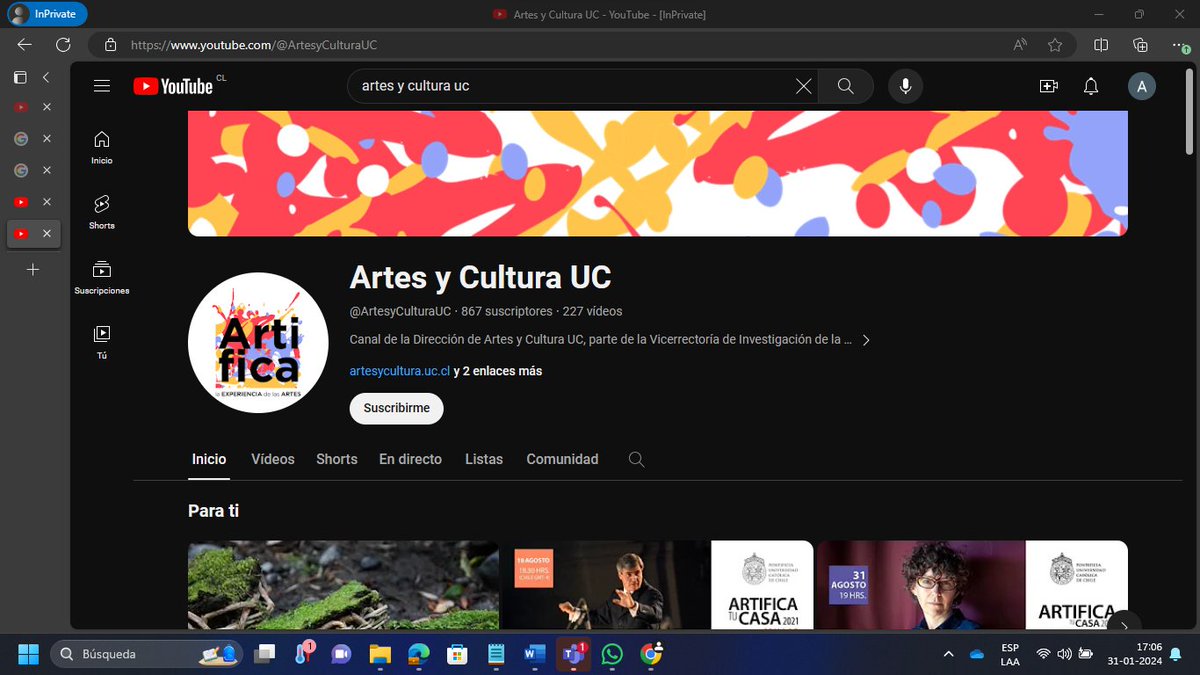Screen dimensions: 1200x675
Task: Open the OneDrive tray icon
Action: pos(977,654)
